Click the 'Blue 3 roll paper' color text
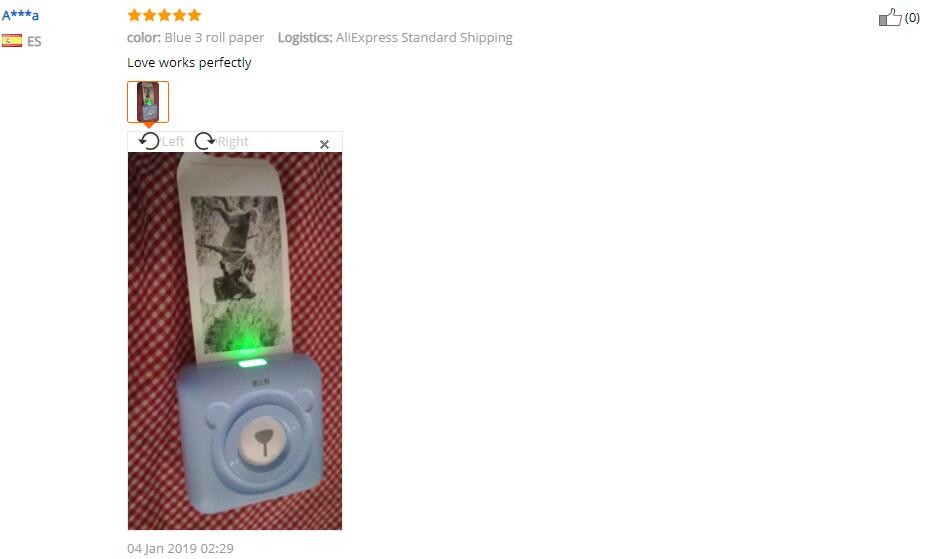929x559 pixels. pyautogui.click(x=214, y=37)
